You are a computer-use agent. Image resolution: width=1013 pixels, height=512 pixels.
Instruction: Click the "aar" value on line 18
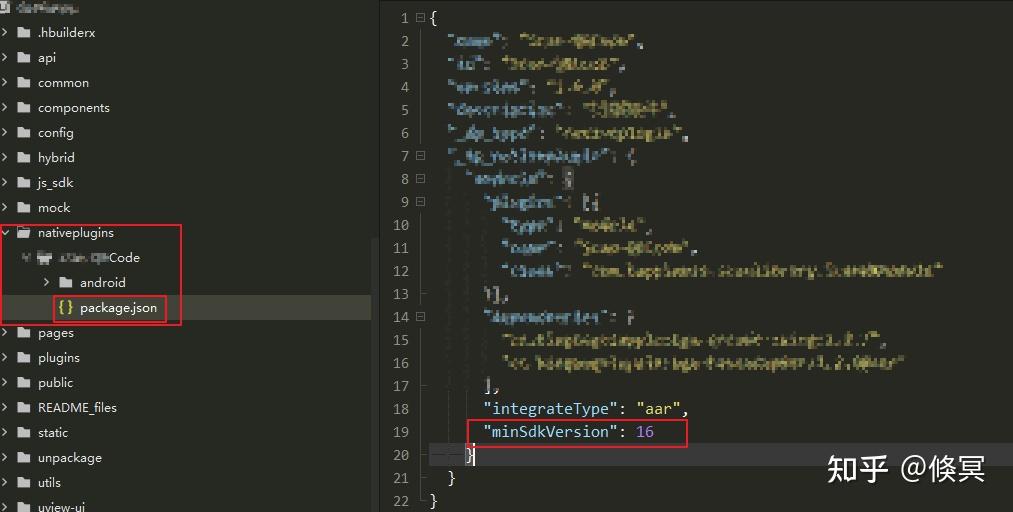[658, 409]
